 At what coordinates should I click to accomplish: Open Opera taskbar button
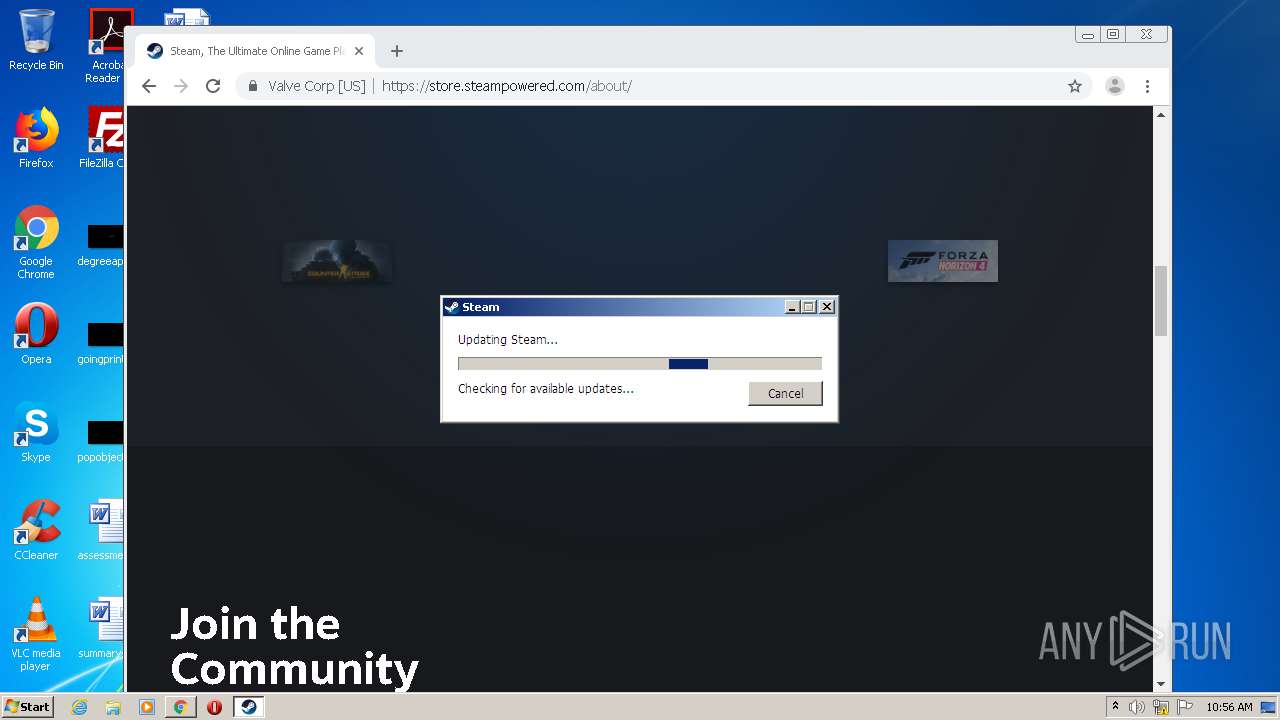[214, 707]
